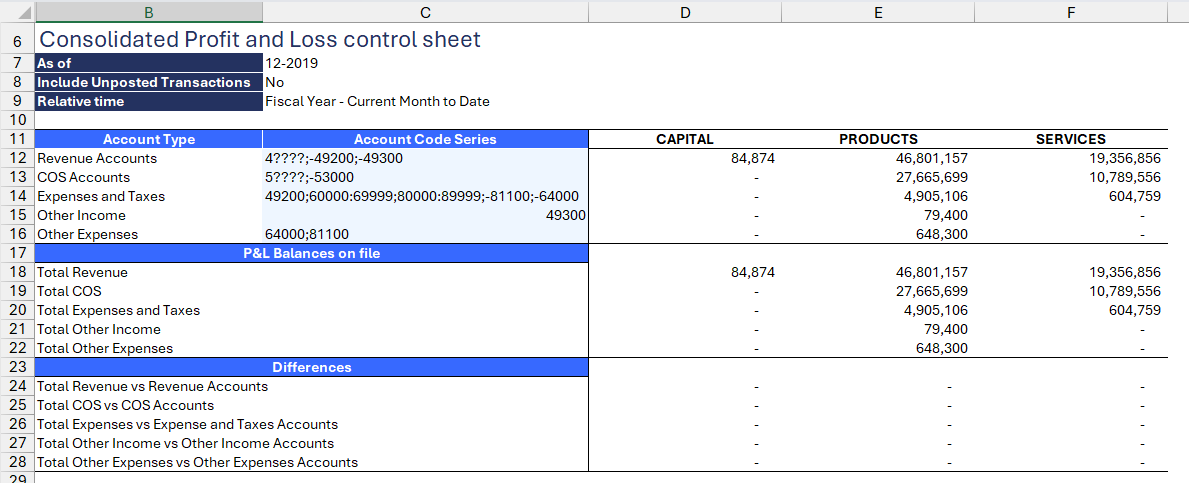Select row 11 header
Viewport: 1189px width, 483px height.
(17, 140)
